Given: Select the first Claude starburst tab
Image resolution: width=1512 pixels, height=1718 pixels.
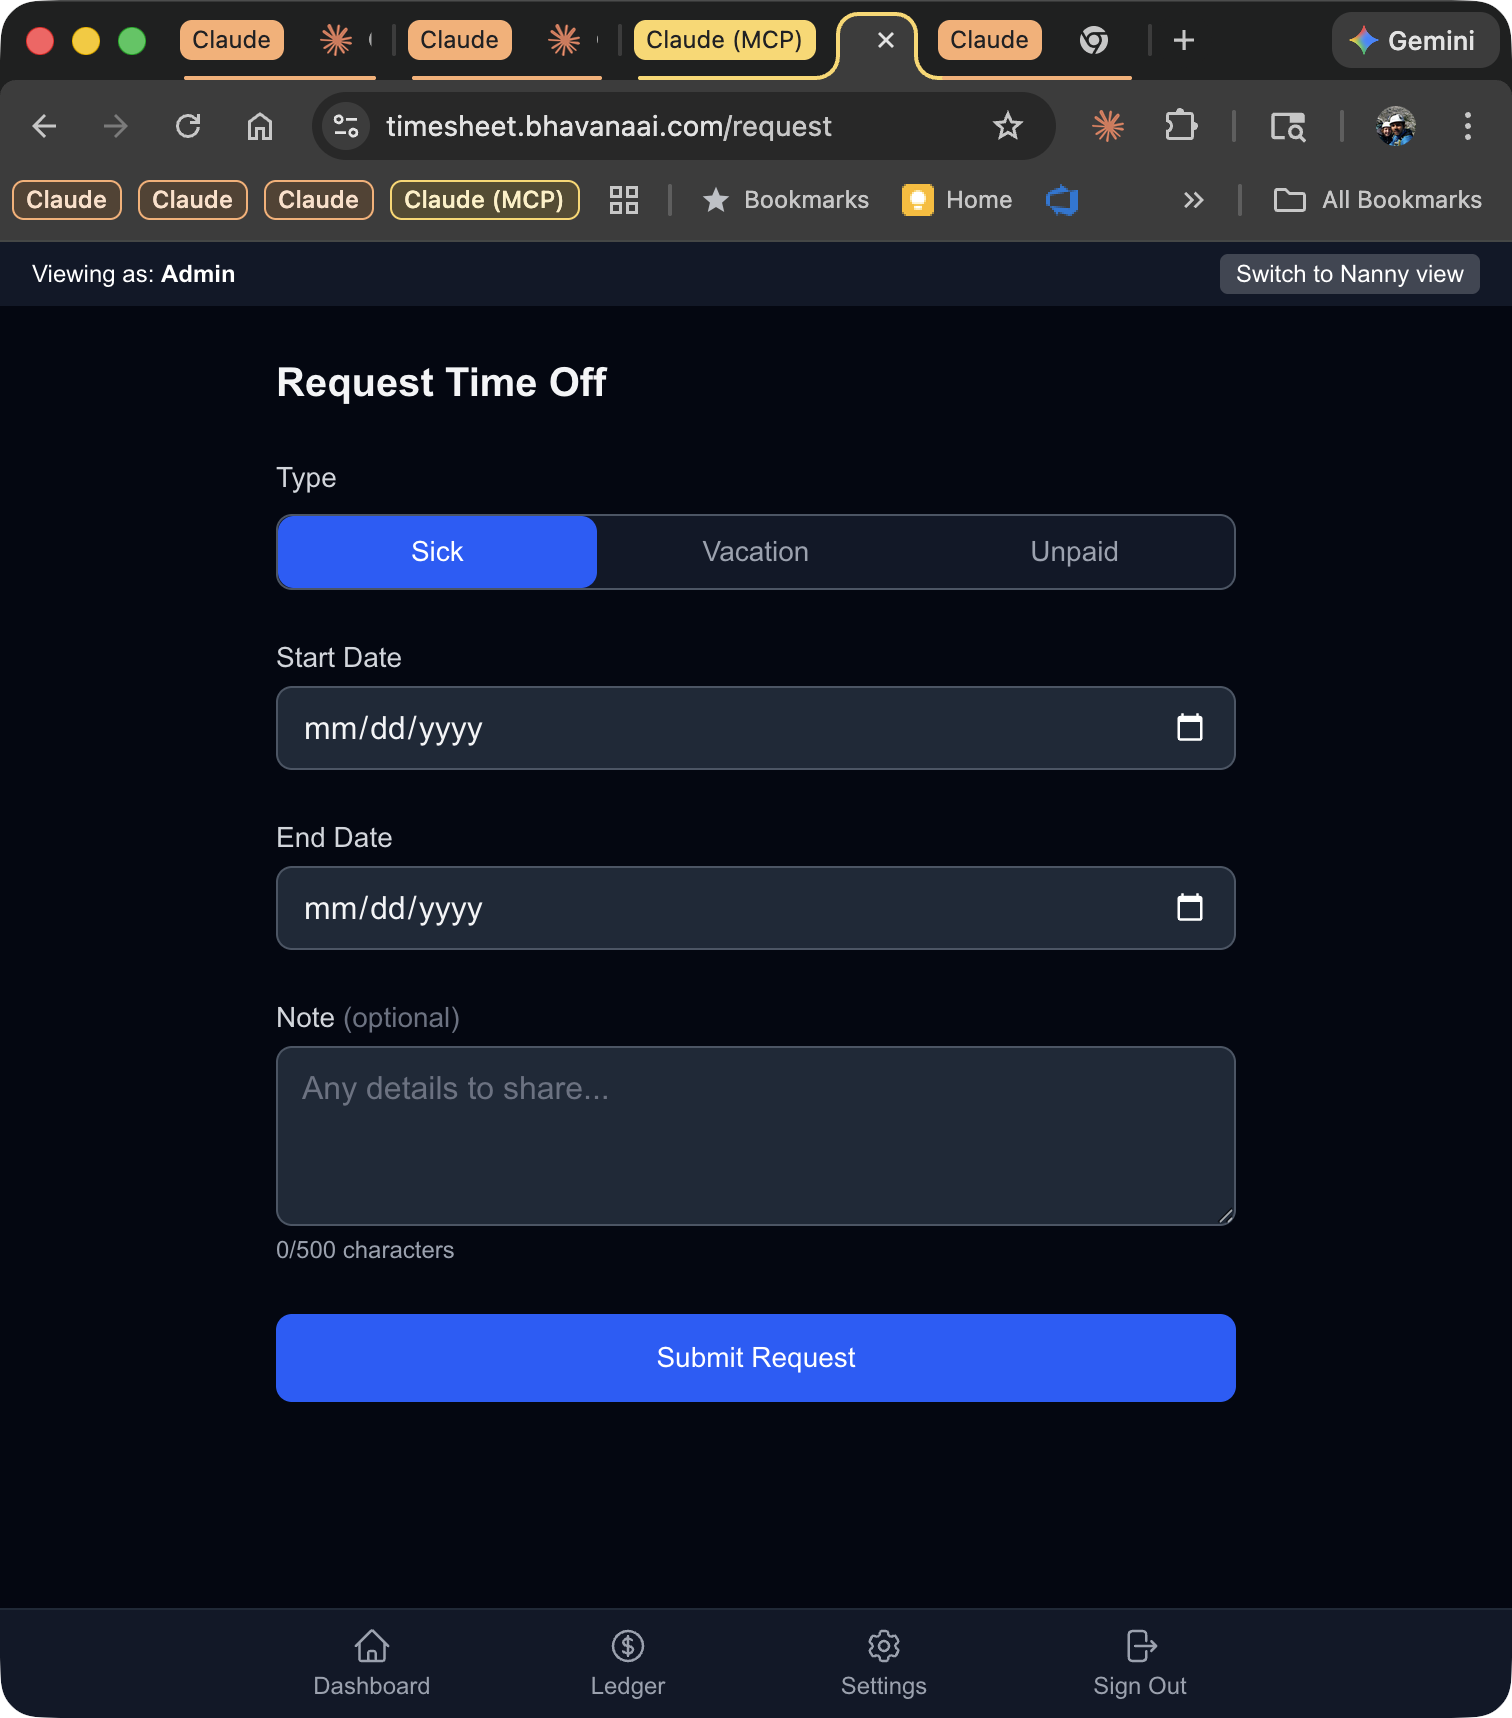Looking at the screenshot, I should click(x=336, y=40).
